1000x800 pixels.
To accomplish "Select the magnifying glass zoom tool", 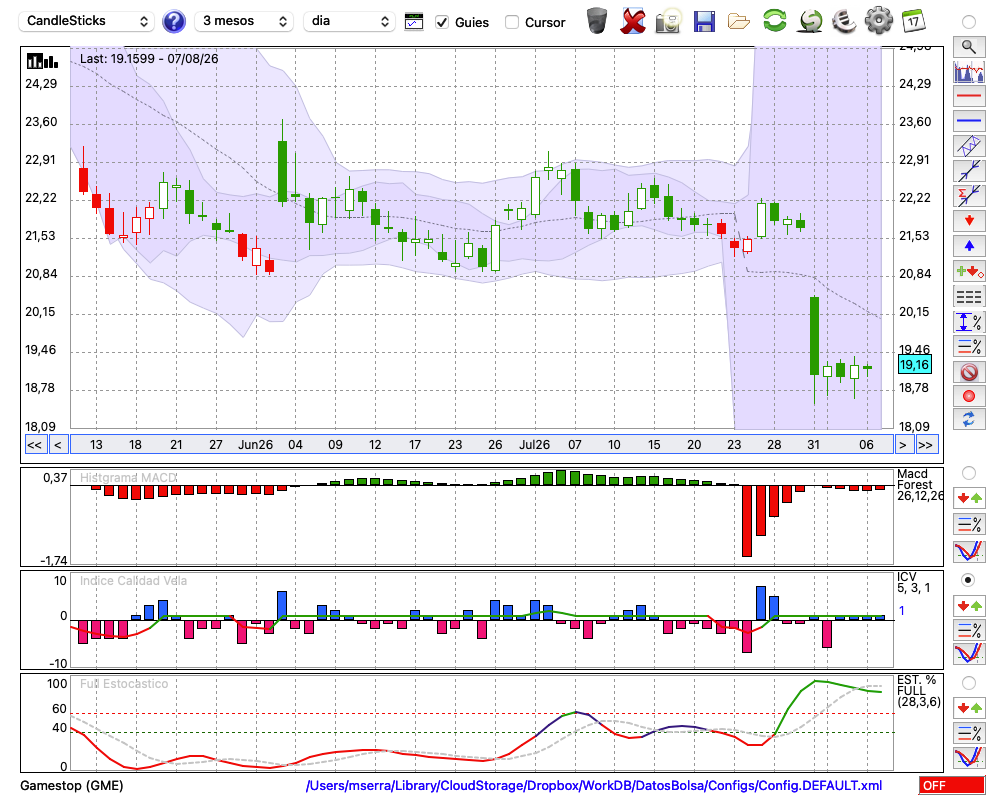I will tap(969, 47).
